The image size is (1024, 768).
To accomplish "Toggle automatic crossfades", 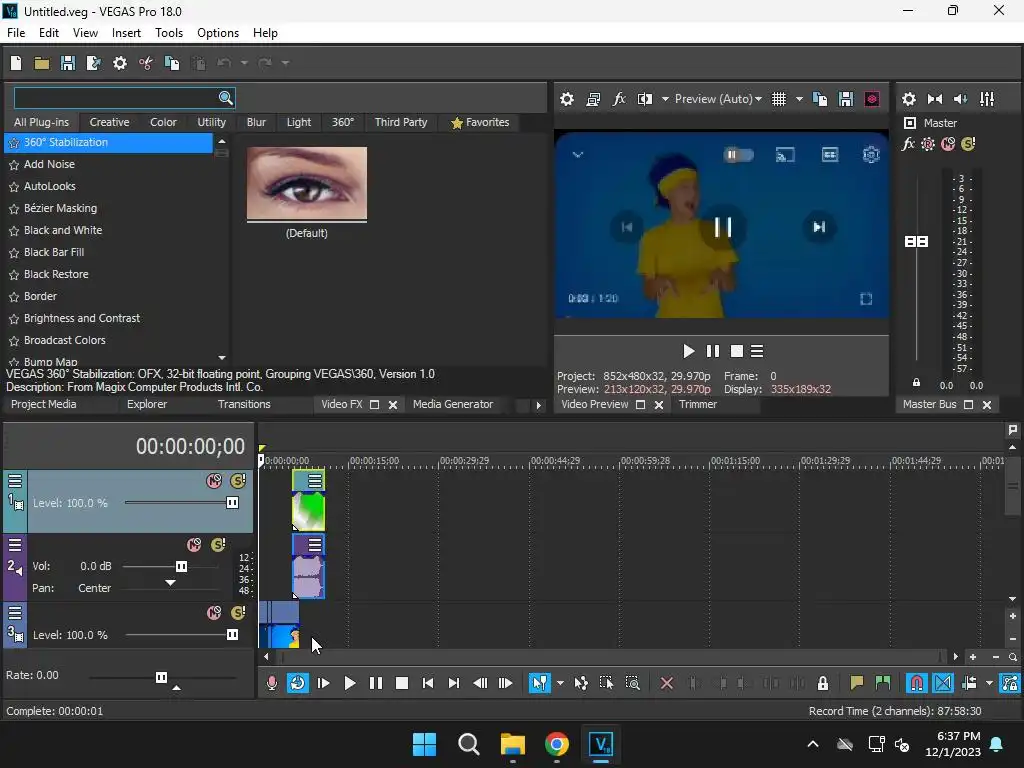I will coord(943,683).
